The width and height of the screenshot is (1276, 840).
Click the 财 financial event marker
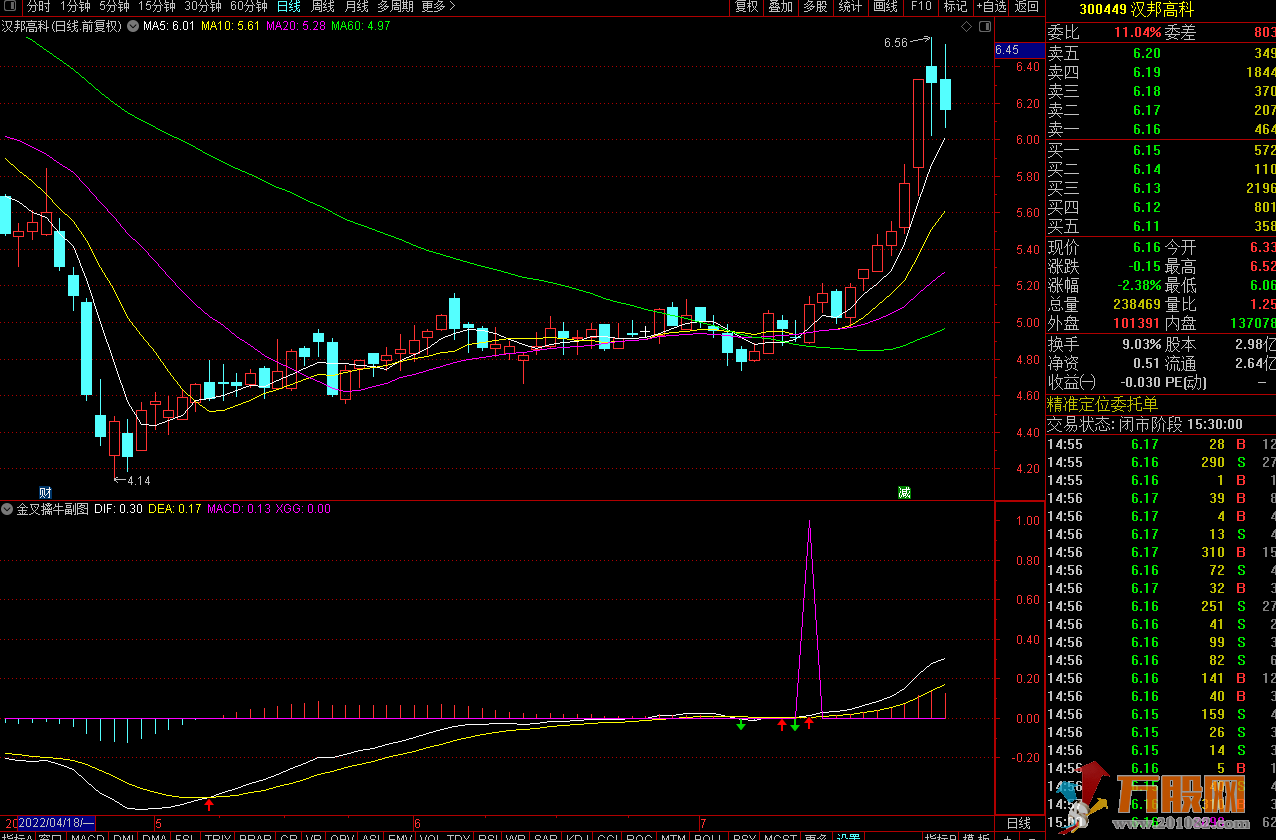(x=45, y=492)
